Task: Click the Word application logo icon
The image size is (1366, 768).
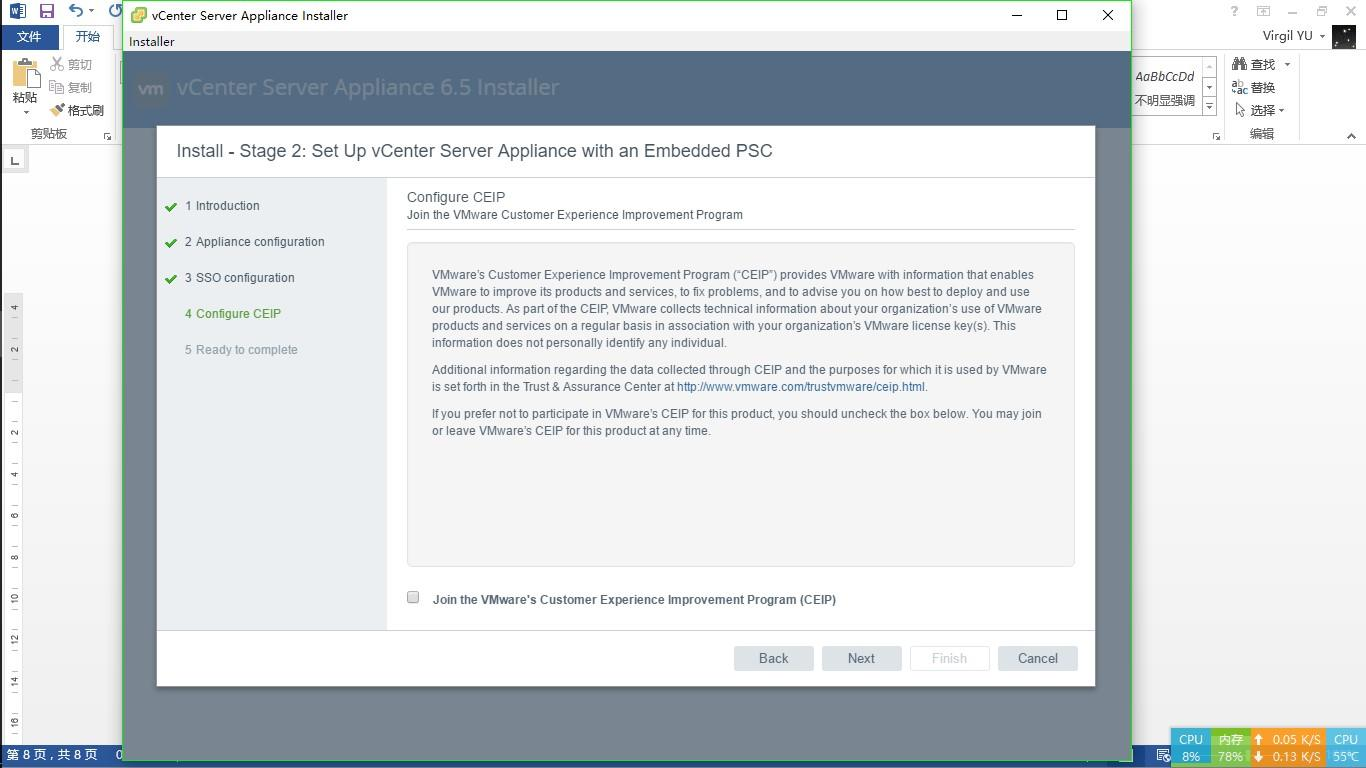Action: tap(17, 11)
